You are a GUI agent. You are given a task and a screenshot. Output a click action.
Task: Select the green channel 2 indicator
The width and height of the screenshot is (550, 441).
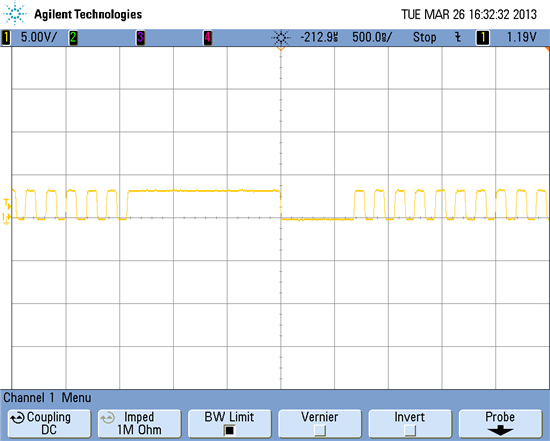click(73, 38)
